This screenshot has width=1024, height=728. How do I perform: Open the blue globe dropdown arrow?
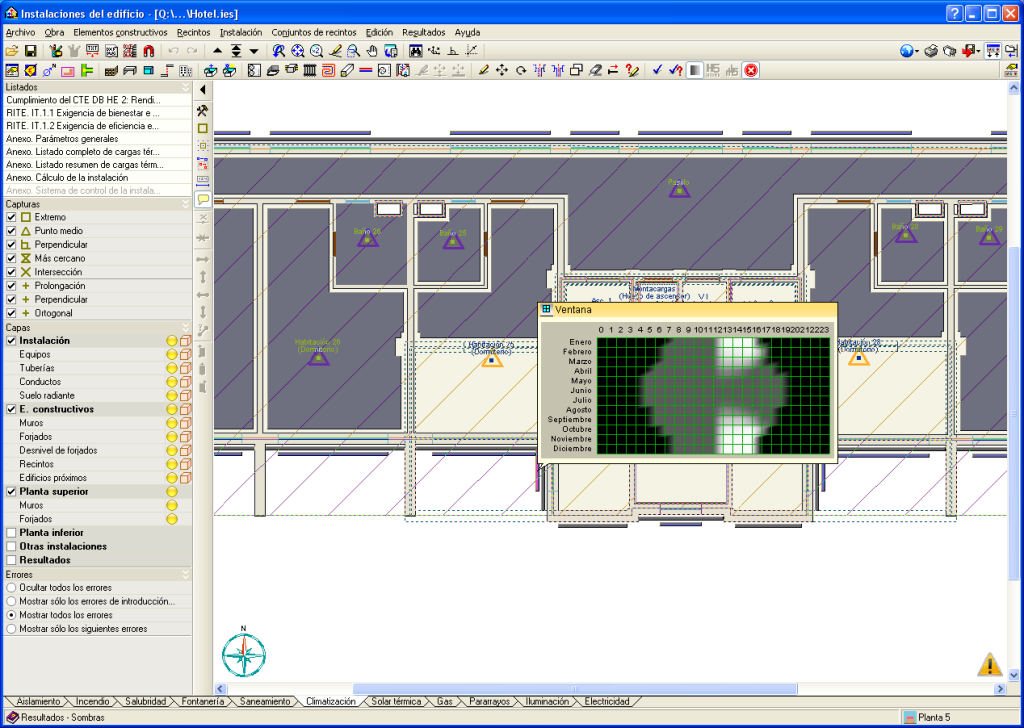917,52
